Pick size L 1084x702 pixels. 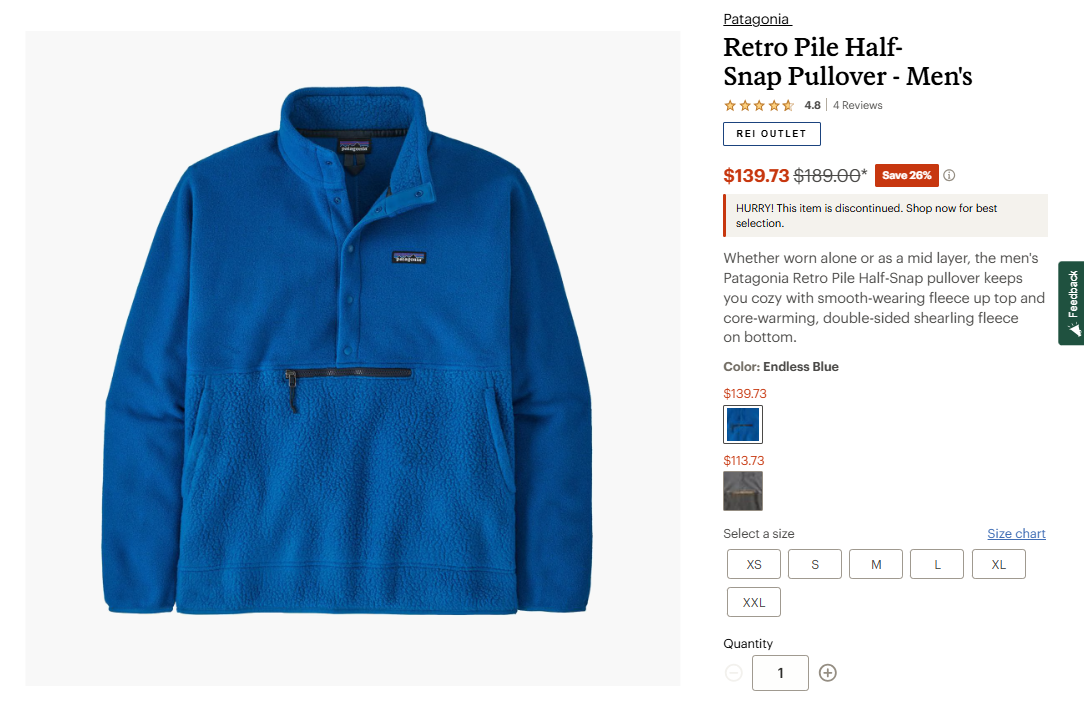tap(937, 564)
